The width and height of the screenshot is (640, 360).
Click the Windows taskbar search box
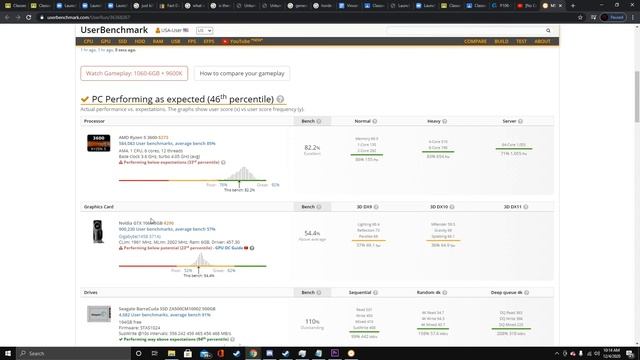pyautogui.click(x=73, y=353)
